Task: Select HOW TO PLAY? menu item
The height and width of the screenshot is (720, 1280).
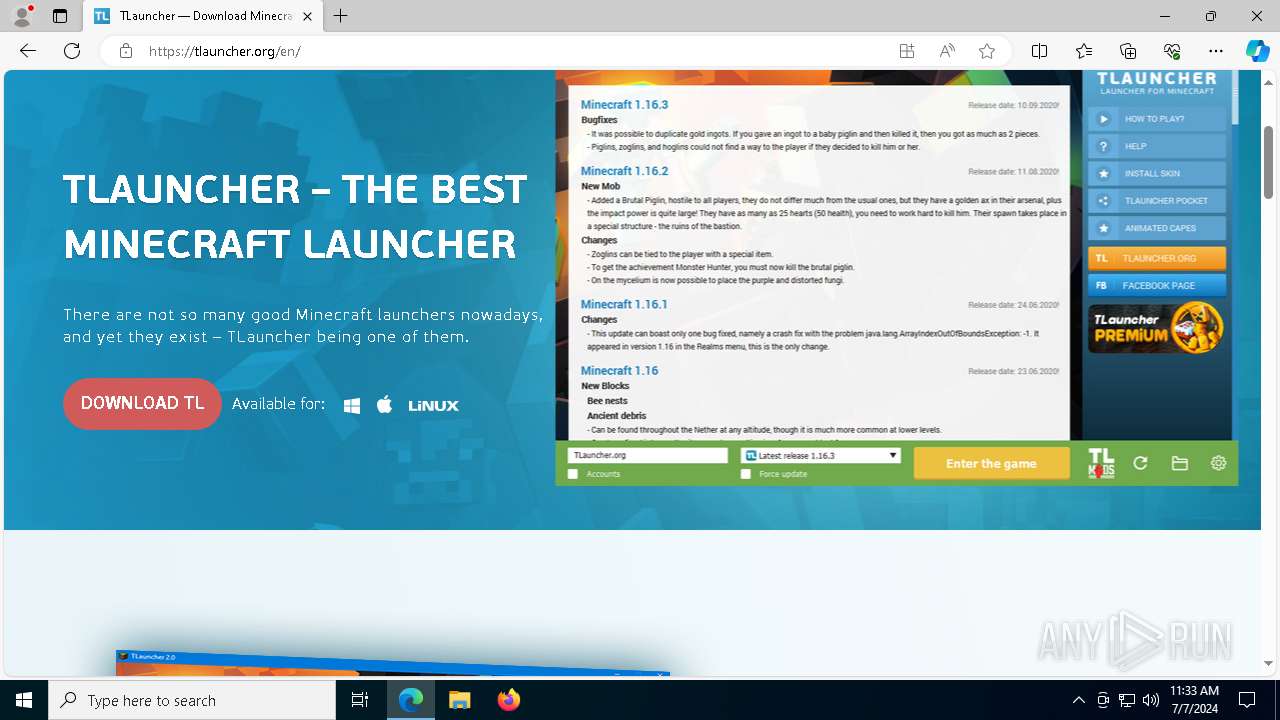Action: coord(1157,119)
